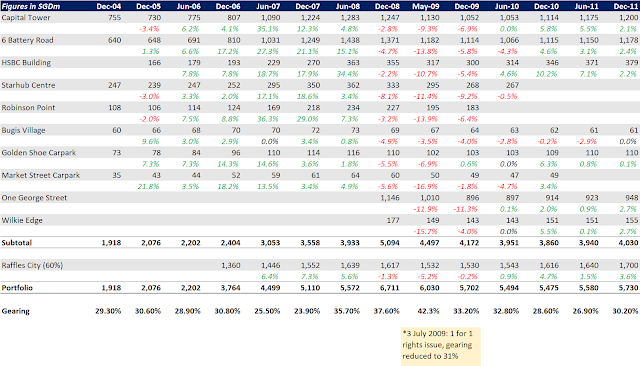Select the Wilkie Edge row label
Screen dimensions: 640x366
pyautogui.click(x=22, y=220)
